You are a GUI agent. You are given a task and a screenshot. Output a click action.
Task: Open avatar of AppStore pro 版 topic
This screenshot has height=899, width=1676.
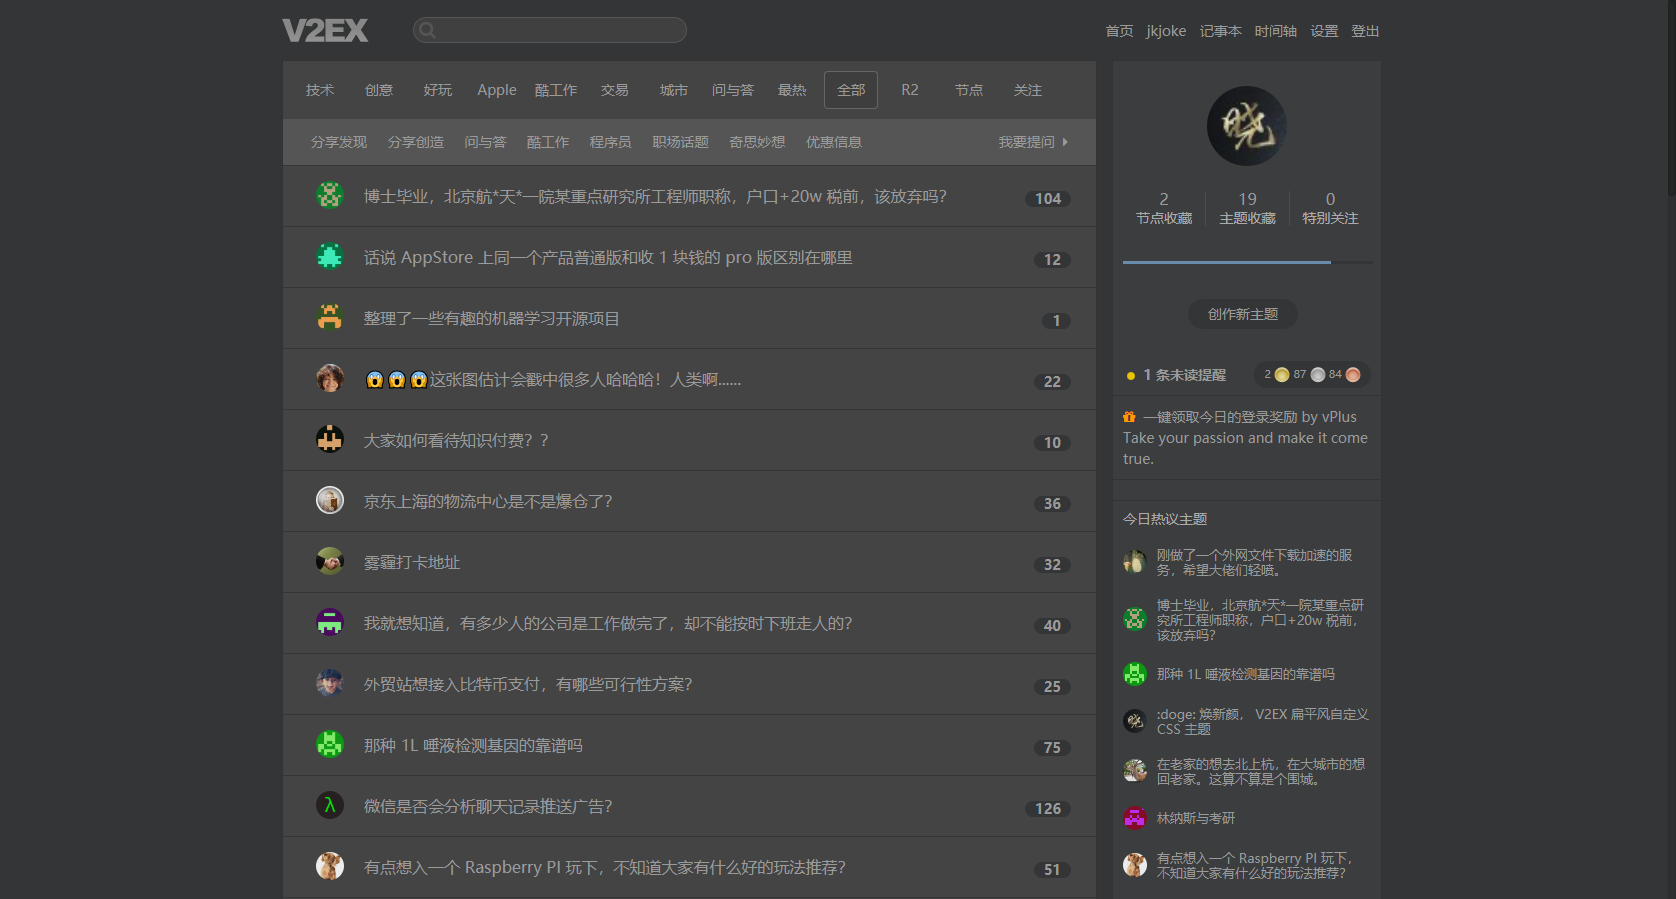coord(330,256)
